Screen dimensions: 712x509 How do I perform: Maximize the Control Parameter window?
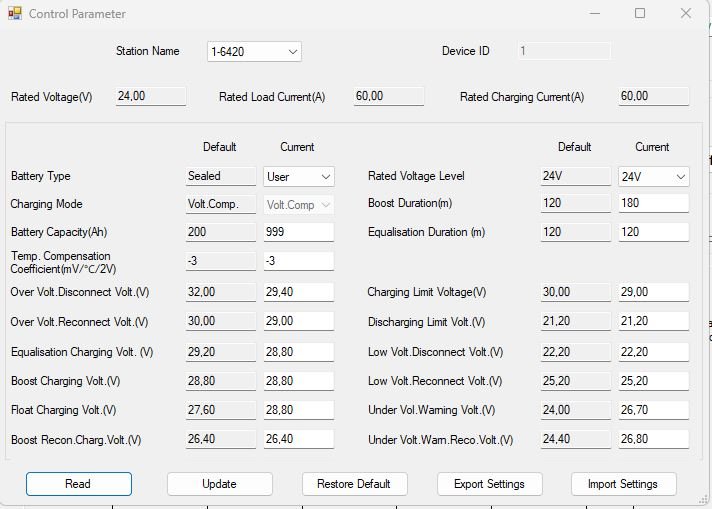click(640, 14)
